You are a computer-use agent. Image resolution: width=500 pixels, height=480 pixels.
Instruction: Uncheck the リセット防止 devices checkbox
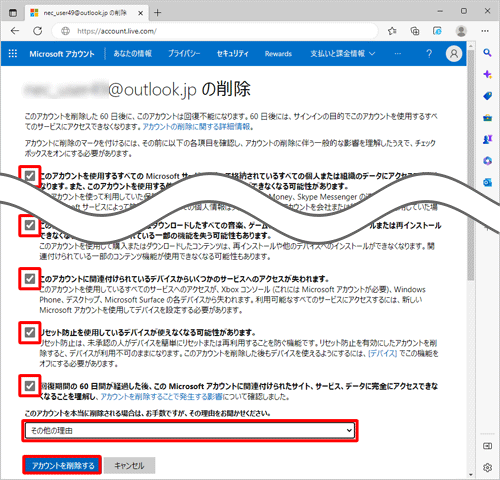point(30,332)
